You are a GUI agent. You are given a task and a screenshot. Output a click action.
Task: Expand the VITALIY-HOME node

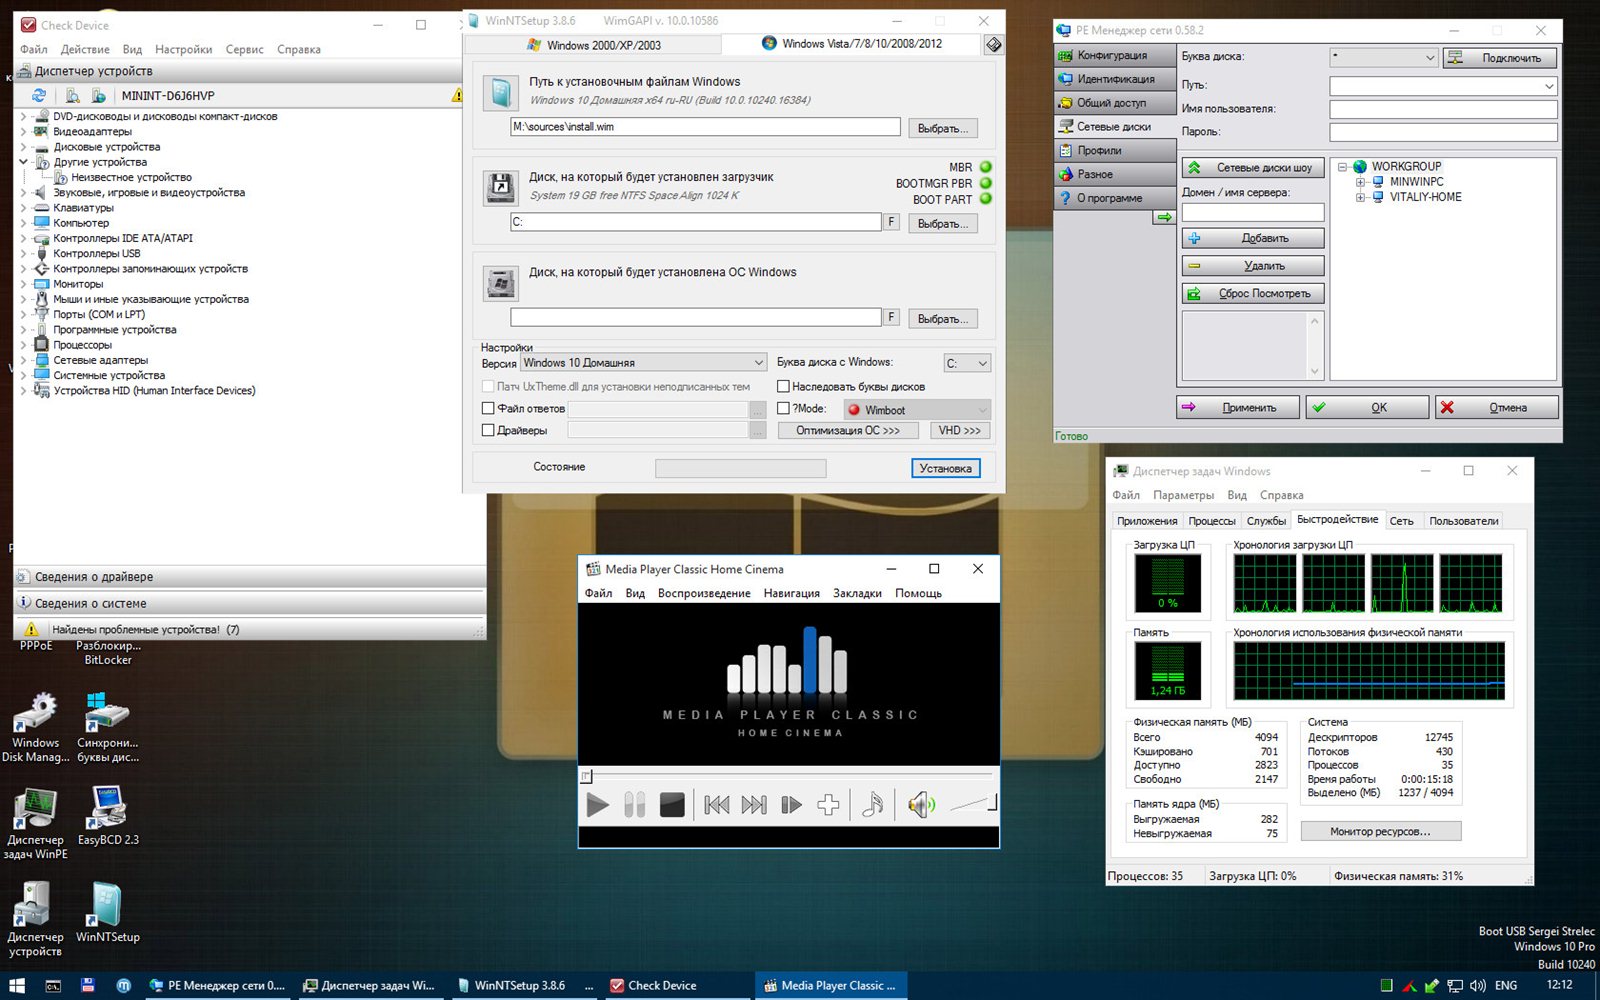pyautogui.click(x=1360, y=197)
